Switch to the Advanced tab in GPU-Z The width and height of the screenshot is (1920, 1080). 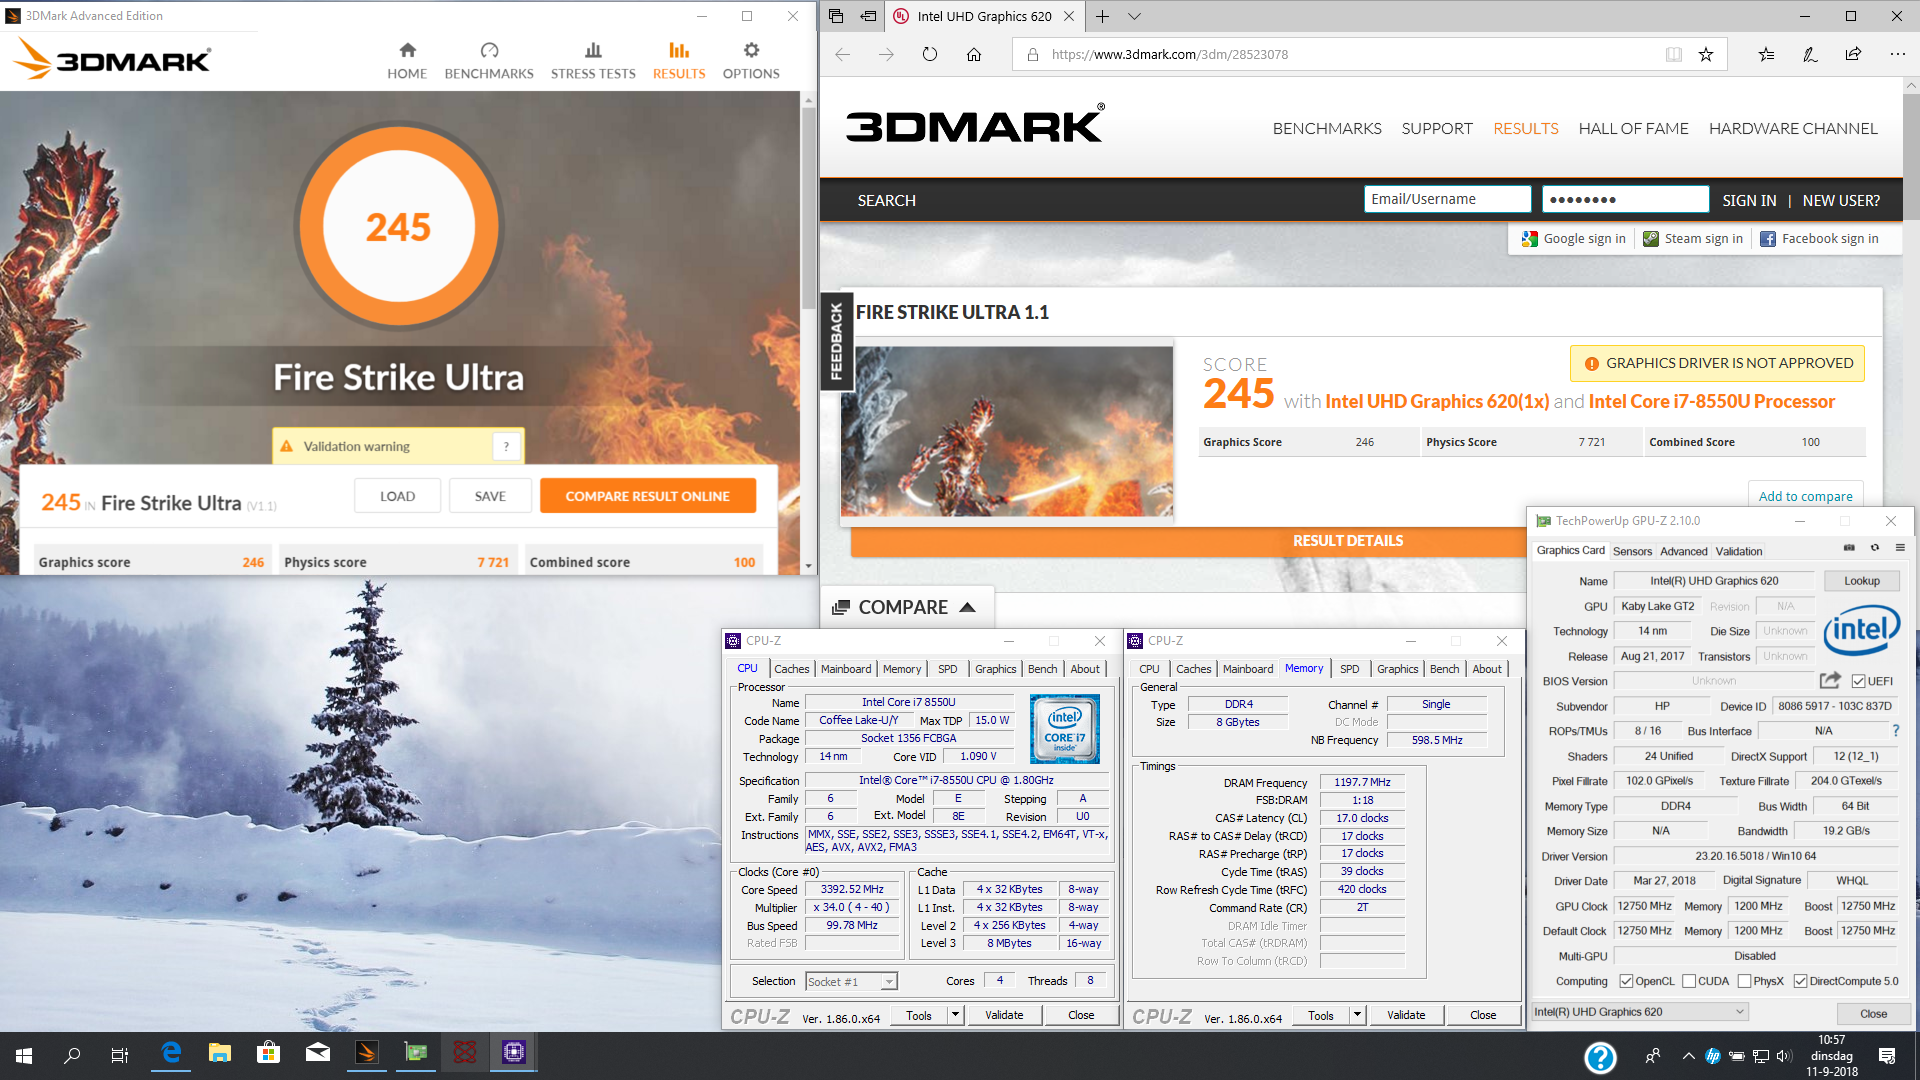pos(1684,551)
